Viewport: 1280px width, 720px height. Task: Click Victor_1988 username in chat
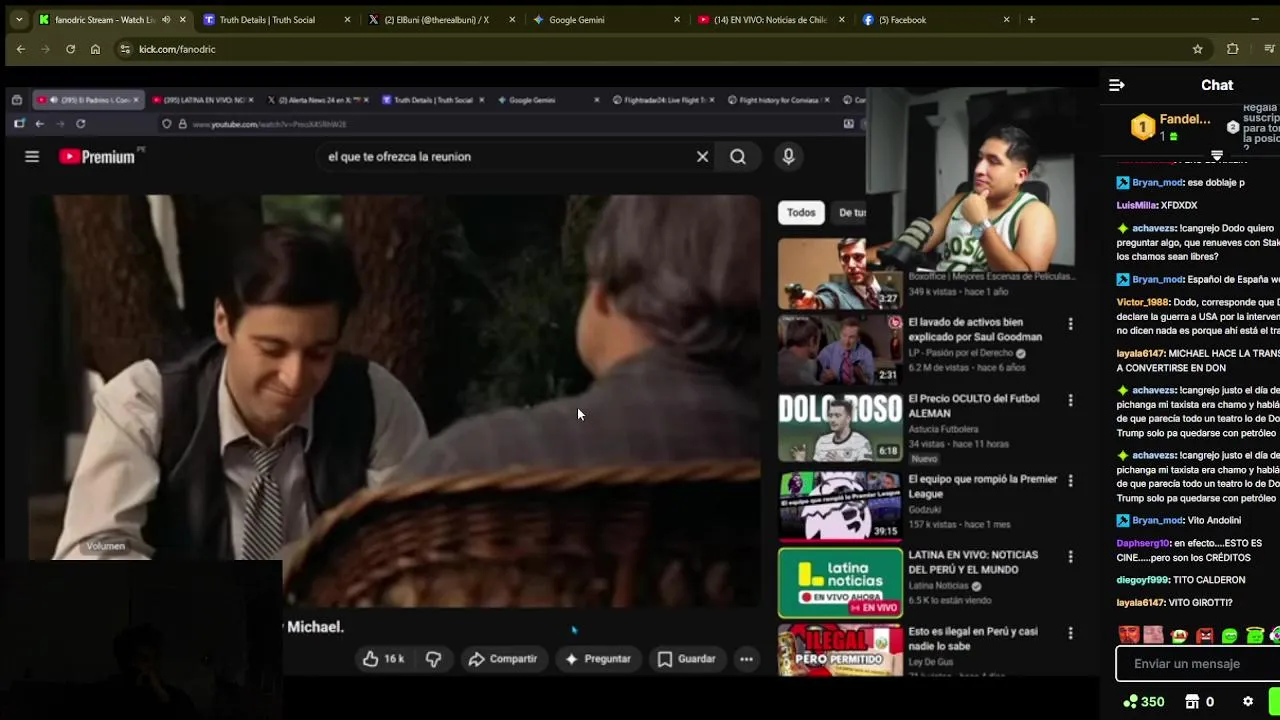click(x=1143, y=302)
